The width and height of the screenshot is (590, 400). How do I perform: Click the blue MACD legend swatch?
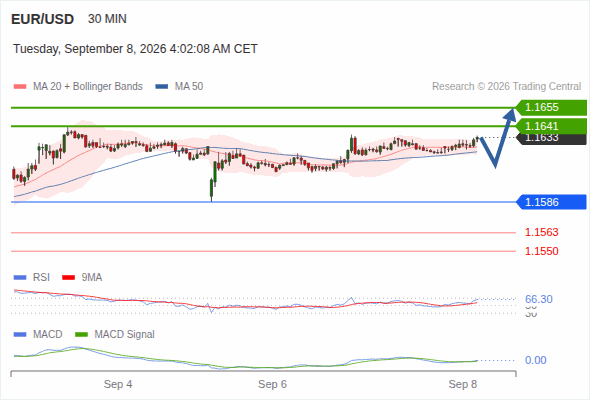[x=20, y=335]
